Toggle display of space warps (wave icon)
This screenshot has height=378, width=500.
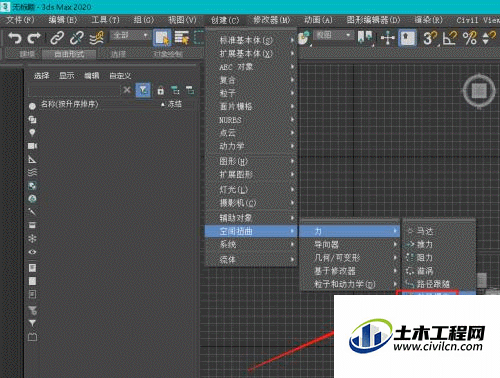coord(32,172)
